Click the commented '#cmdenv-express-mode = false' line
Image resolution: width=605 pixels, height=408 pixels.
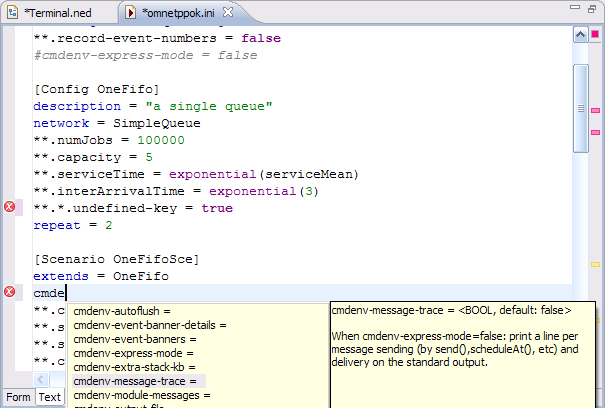[x=145, y=55]
